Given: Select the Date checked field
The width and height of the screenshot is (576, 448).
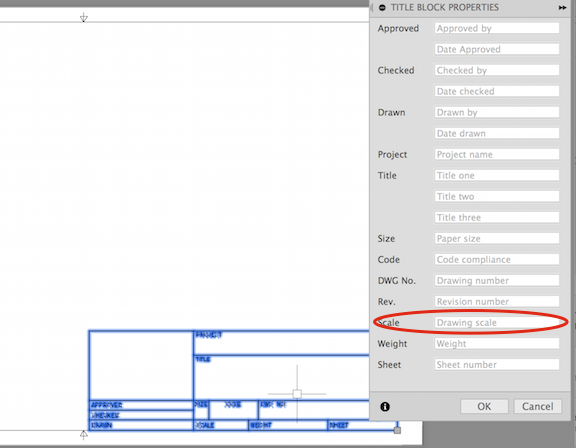Looking at the screenshot, I should coord(497,91).
